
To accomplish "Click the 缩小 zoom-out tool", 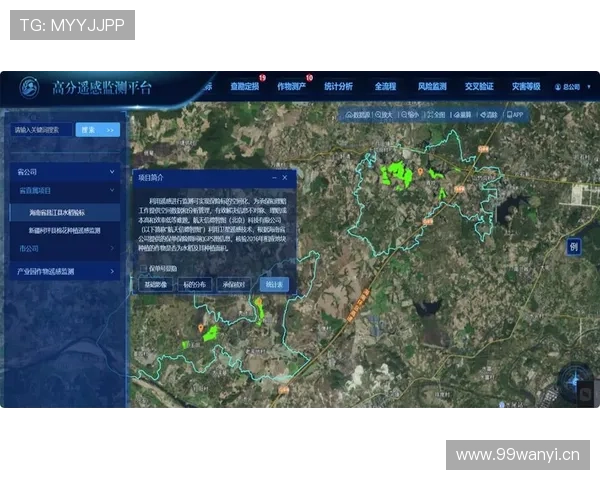I will coord(410,114).
